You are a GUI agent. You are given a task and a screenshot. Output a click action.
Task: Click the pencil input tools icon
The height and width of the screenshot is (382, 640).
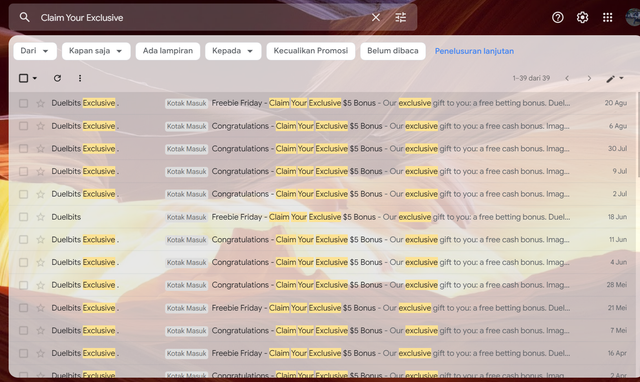[610, 78]
